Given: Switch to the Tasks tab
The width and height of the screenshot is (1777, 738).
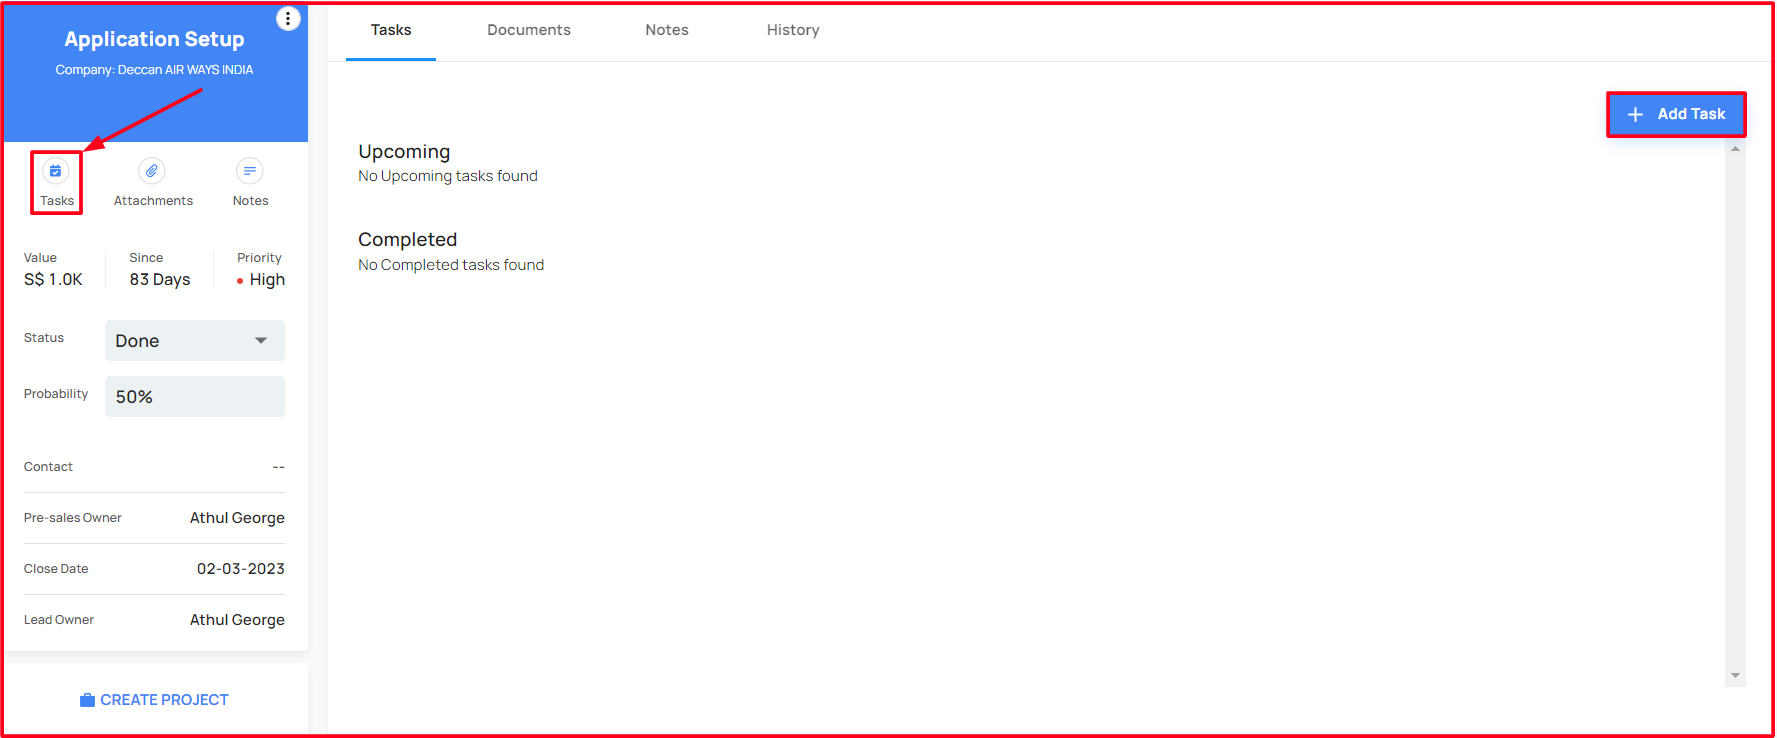Looking at the screenshot, I should click(x=391, y=30).
